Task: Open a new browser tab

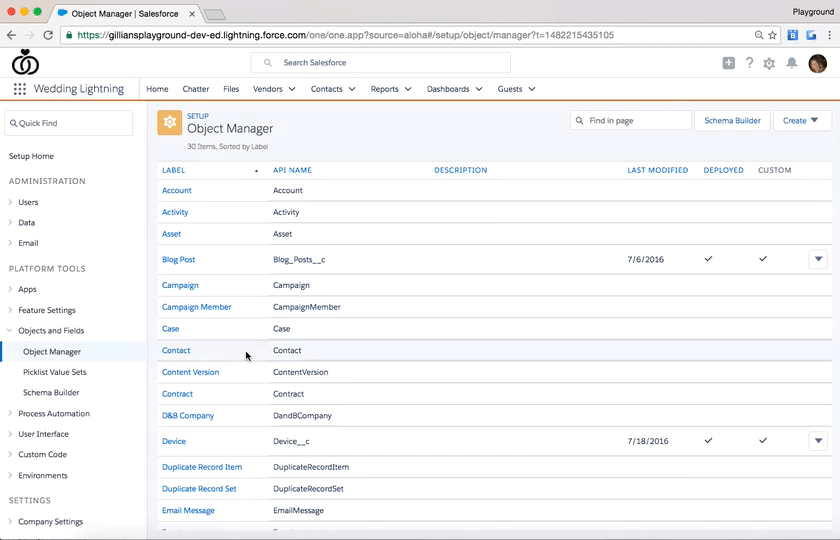Action: (215, 14)
